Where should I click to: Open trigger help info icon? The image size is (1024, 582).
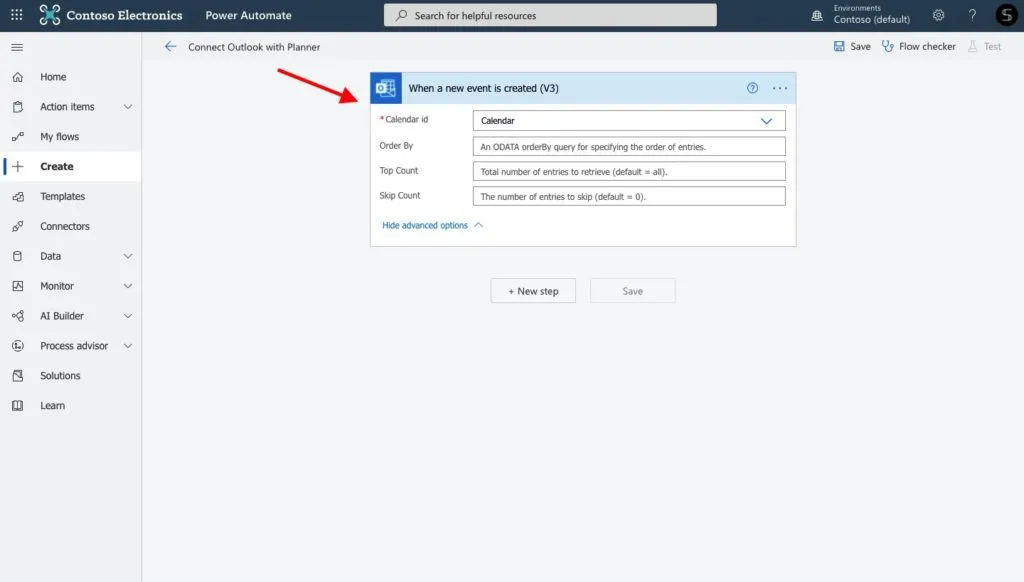[752, 88]
